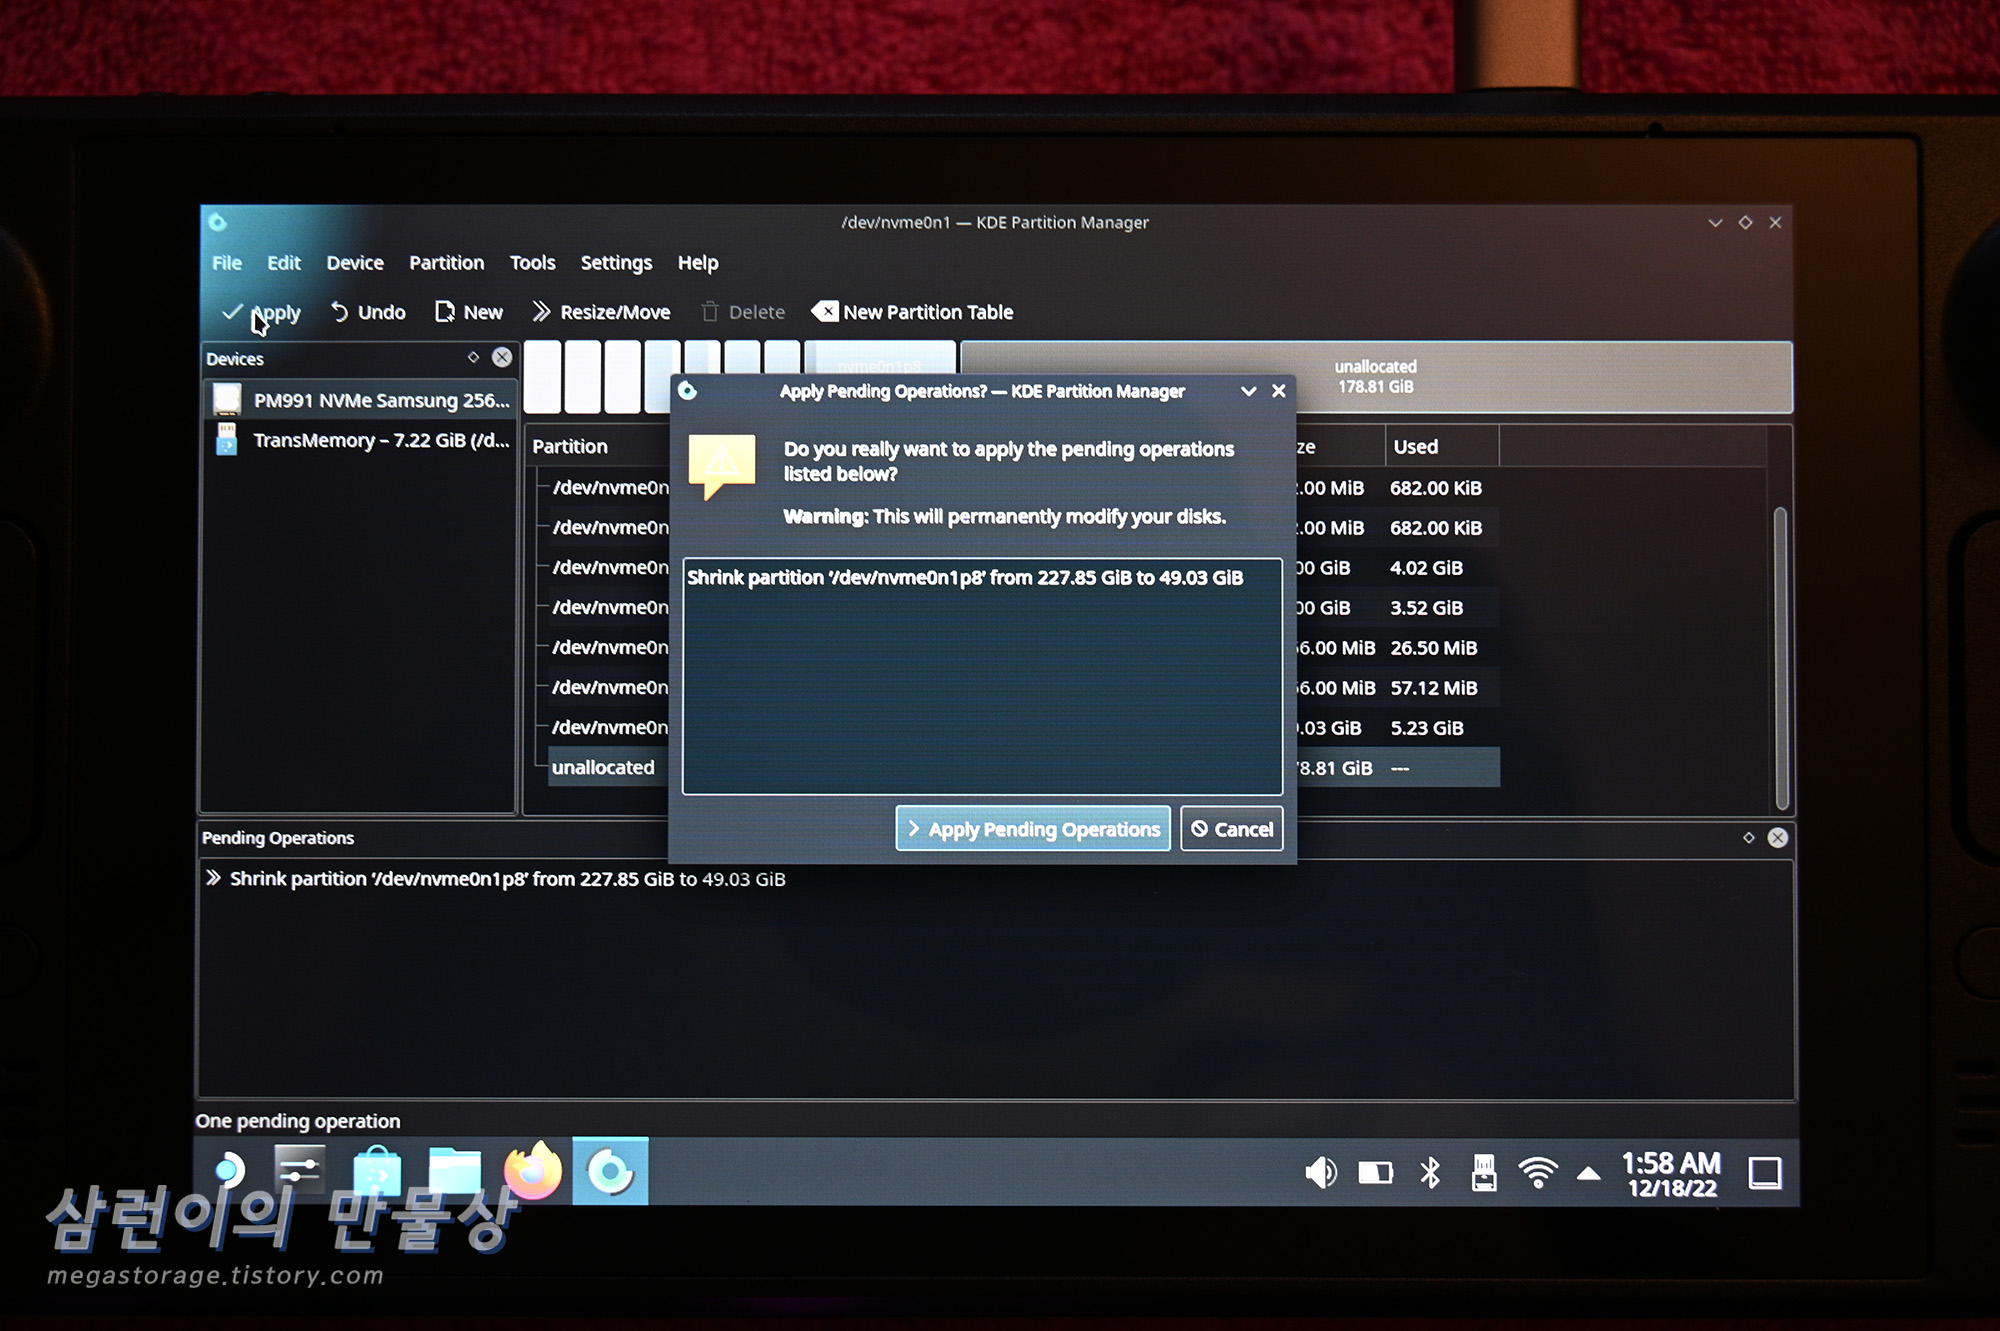The width and height of the screenshot is (2000, 1331).
Task: Click the New partition toolbar icon
Action: click(445, 312)
